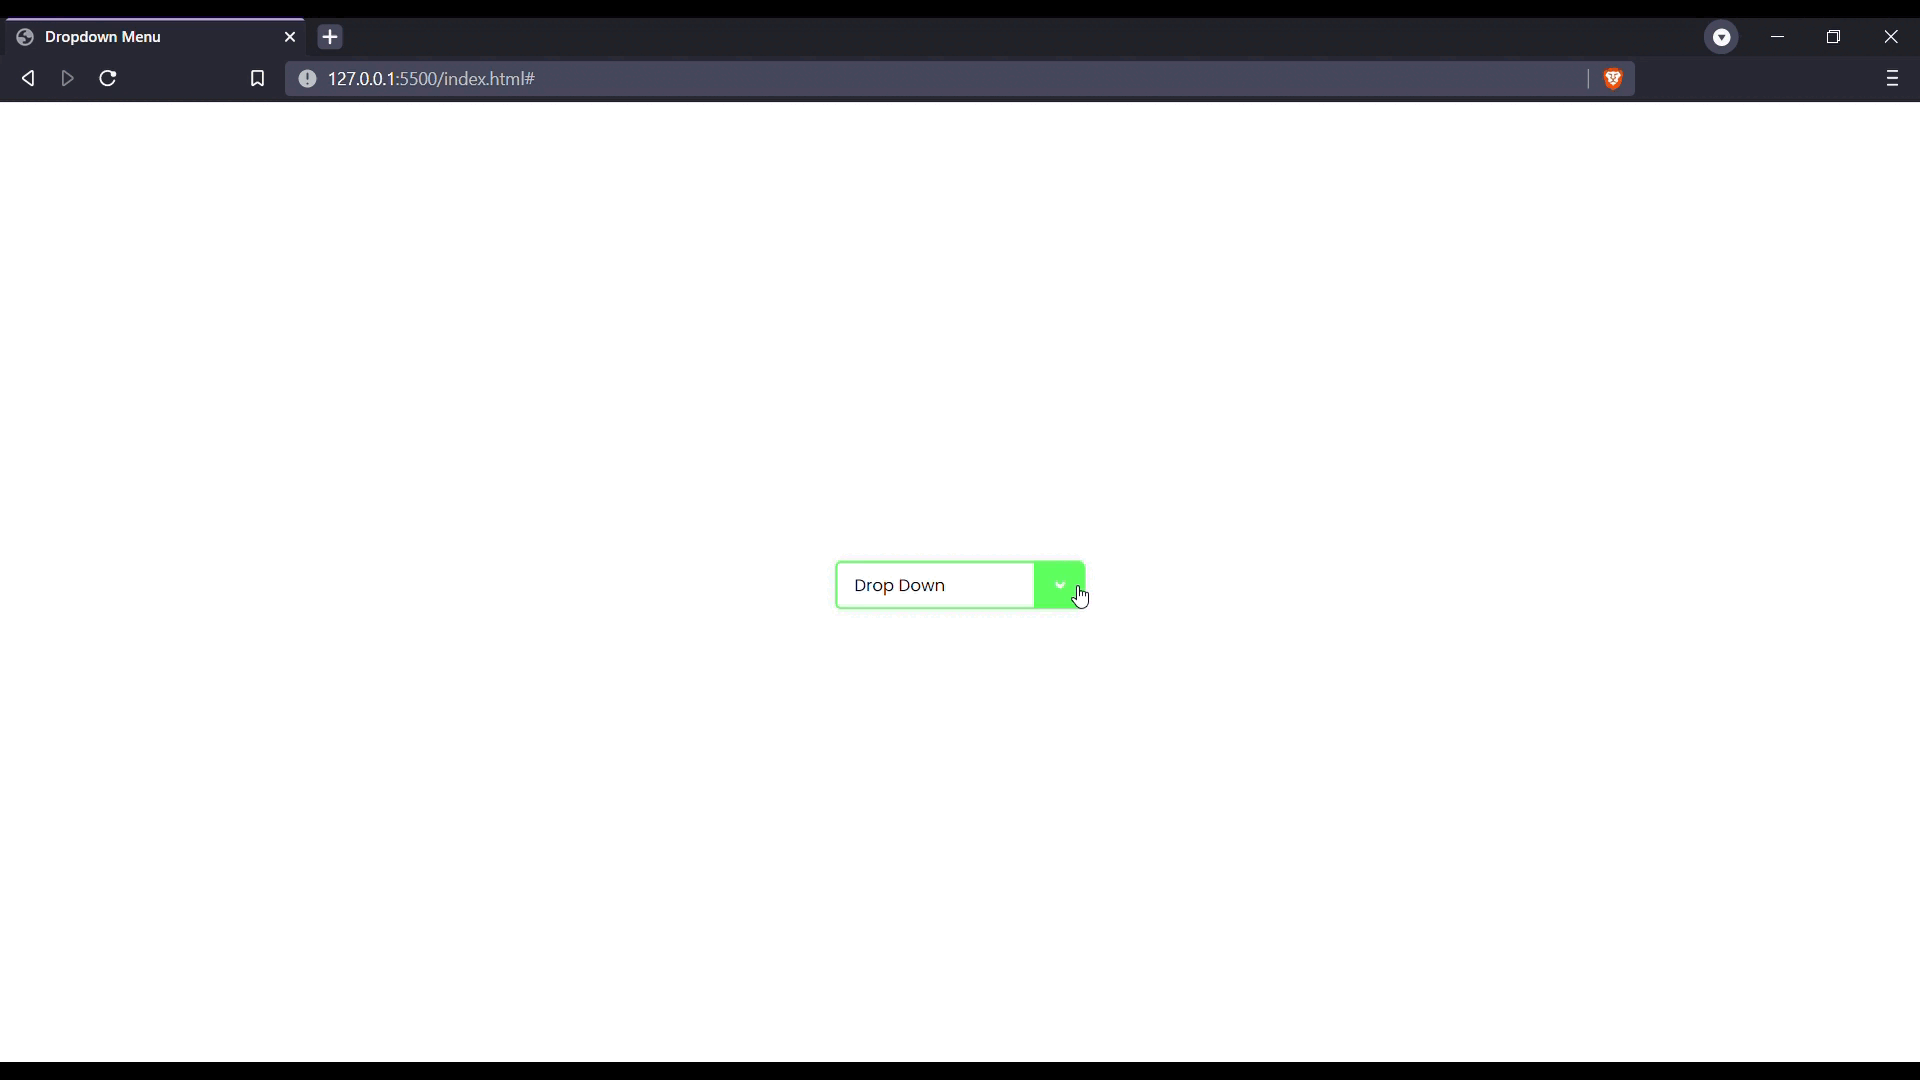1920x1080 pixels.
Task: Click the Drop Down text field
Action: [x=934, y=585]
